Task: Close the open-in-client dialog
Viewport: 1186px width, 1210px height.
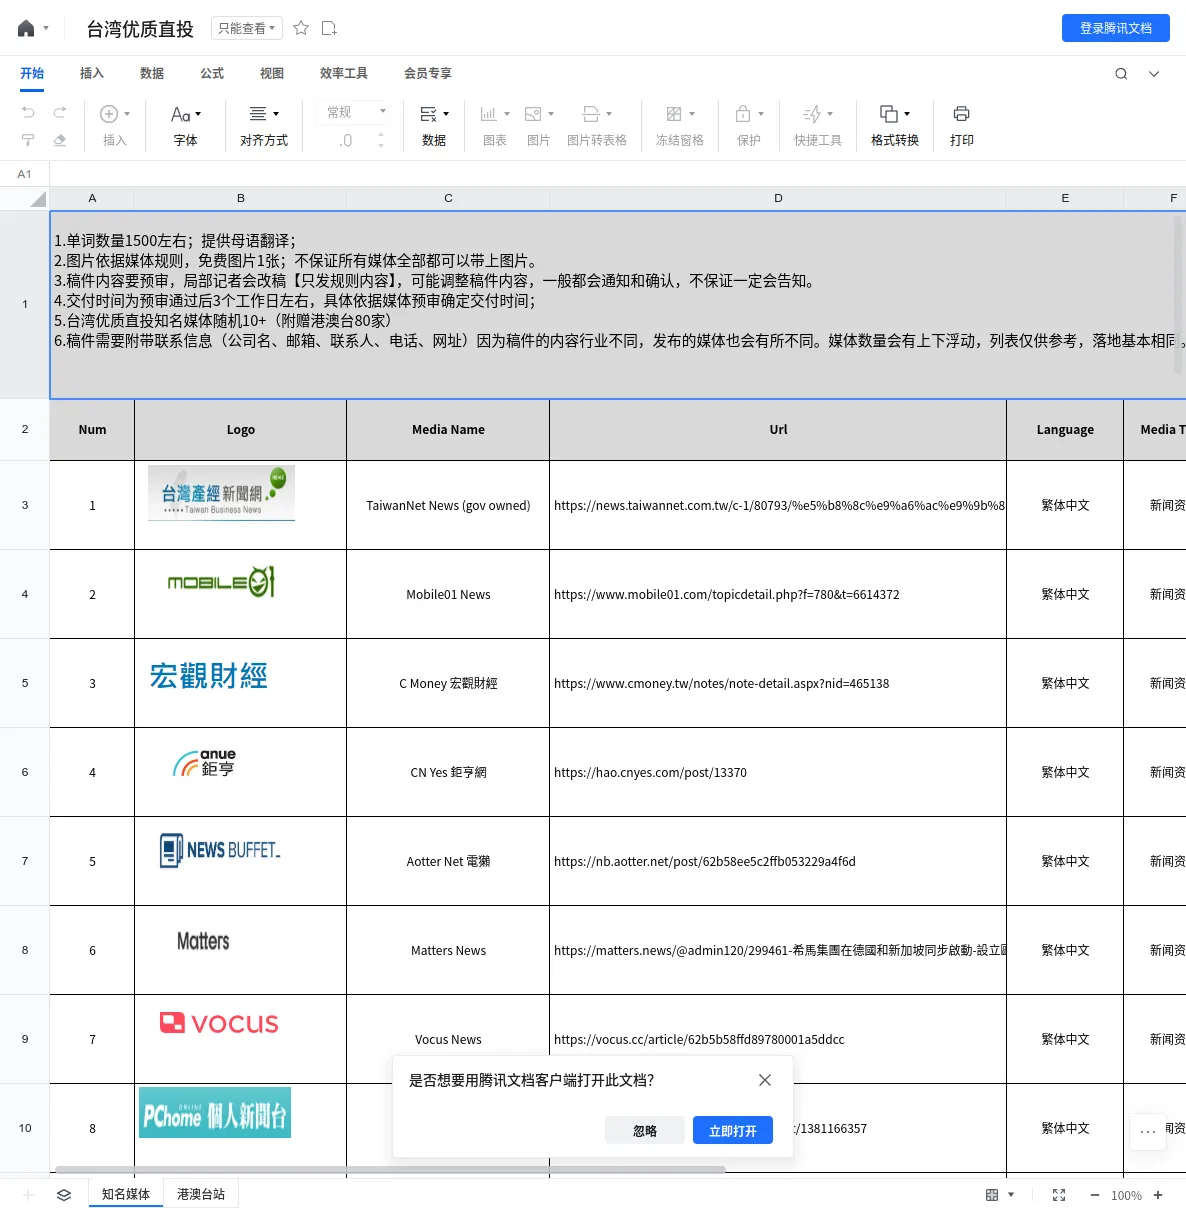Action: coord(765,1080)
